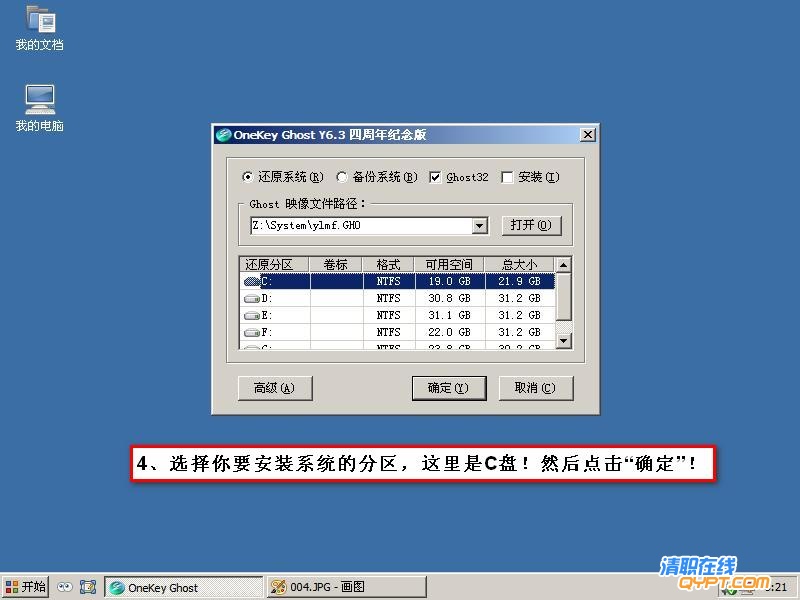
Task: Click the eyes quick launch icon
Action: [65, 587]
